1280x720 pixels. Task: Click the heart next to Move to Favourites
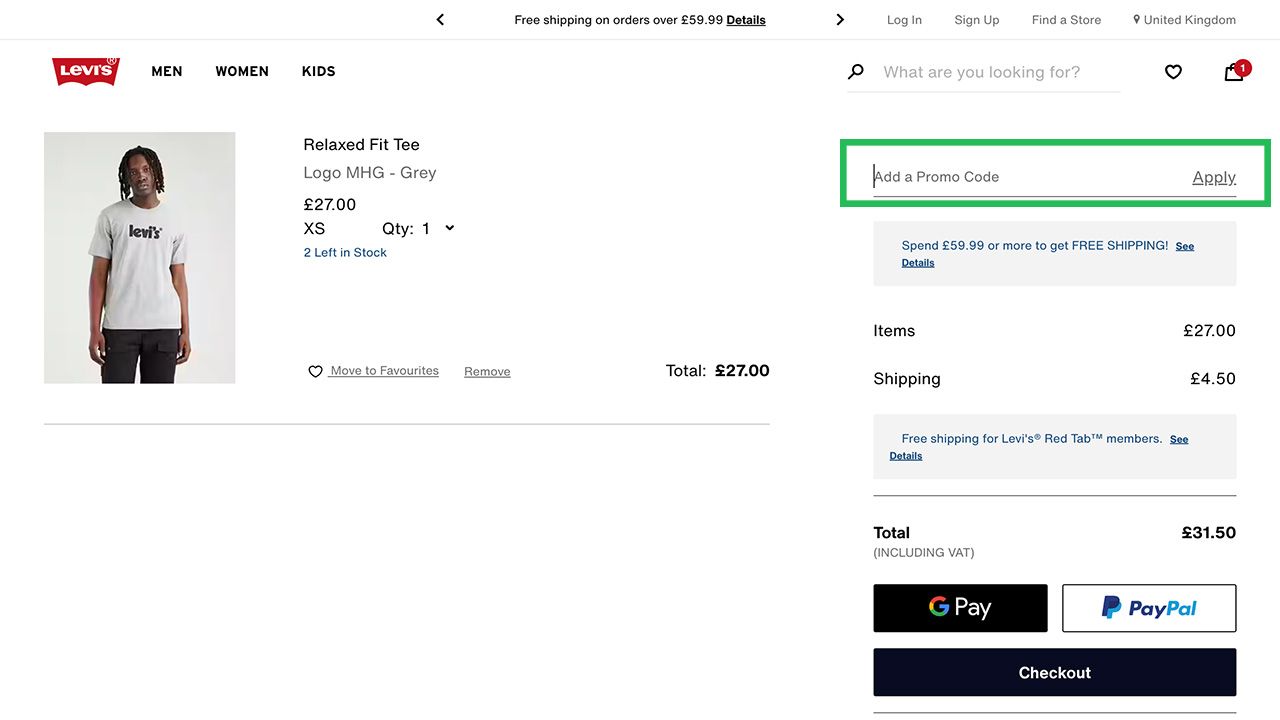pyautogui.click(x=315, y=370)
